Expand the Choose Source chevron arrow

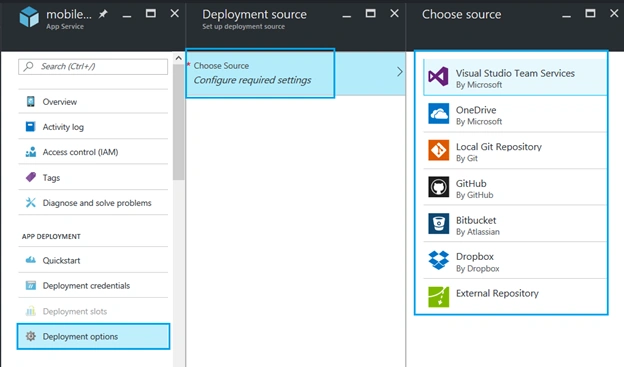click(x=400, y=72)
